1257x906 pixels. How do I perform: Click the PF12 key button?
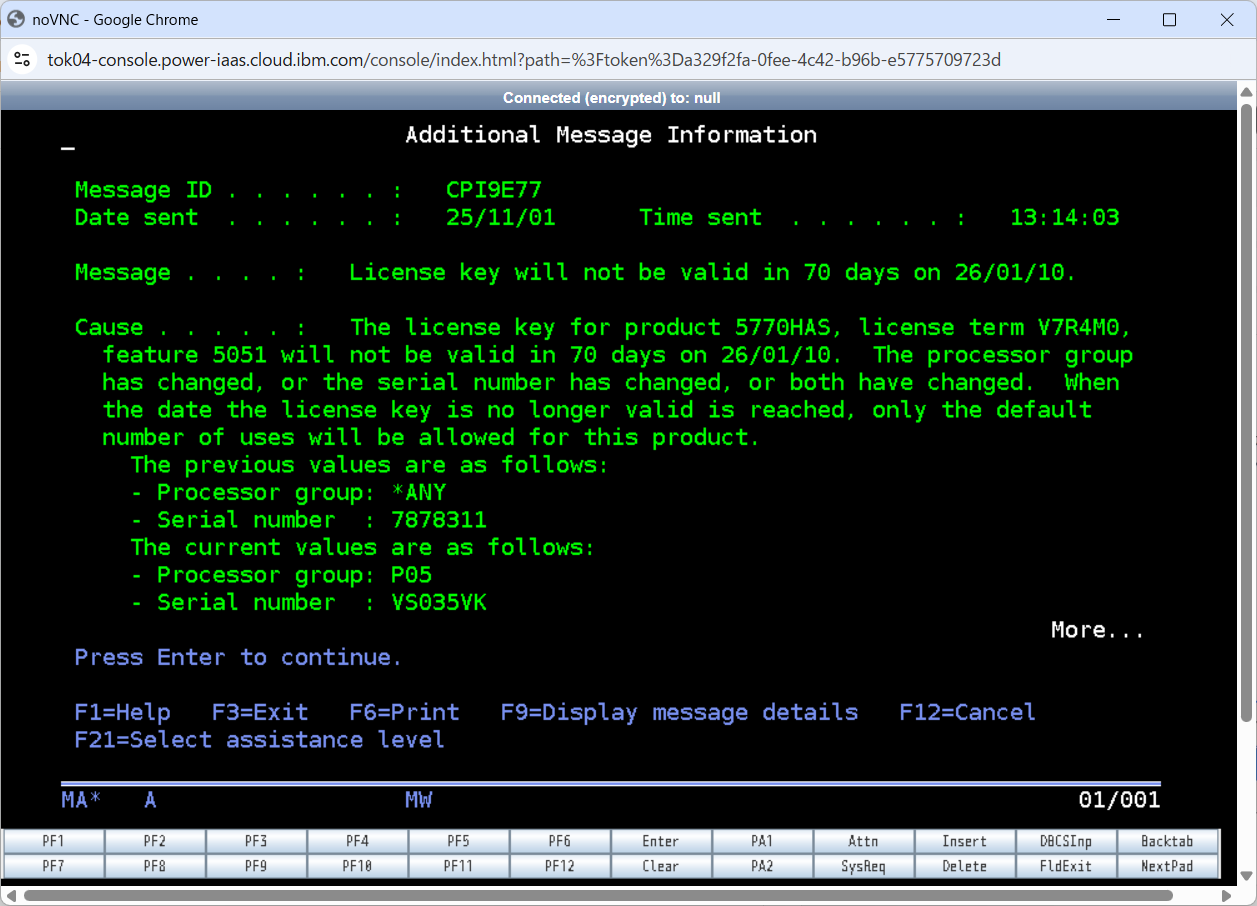560,866
